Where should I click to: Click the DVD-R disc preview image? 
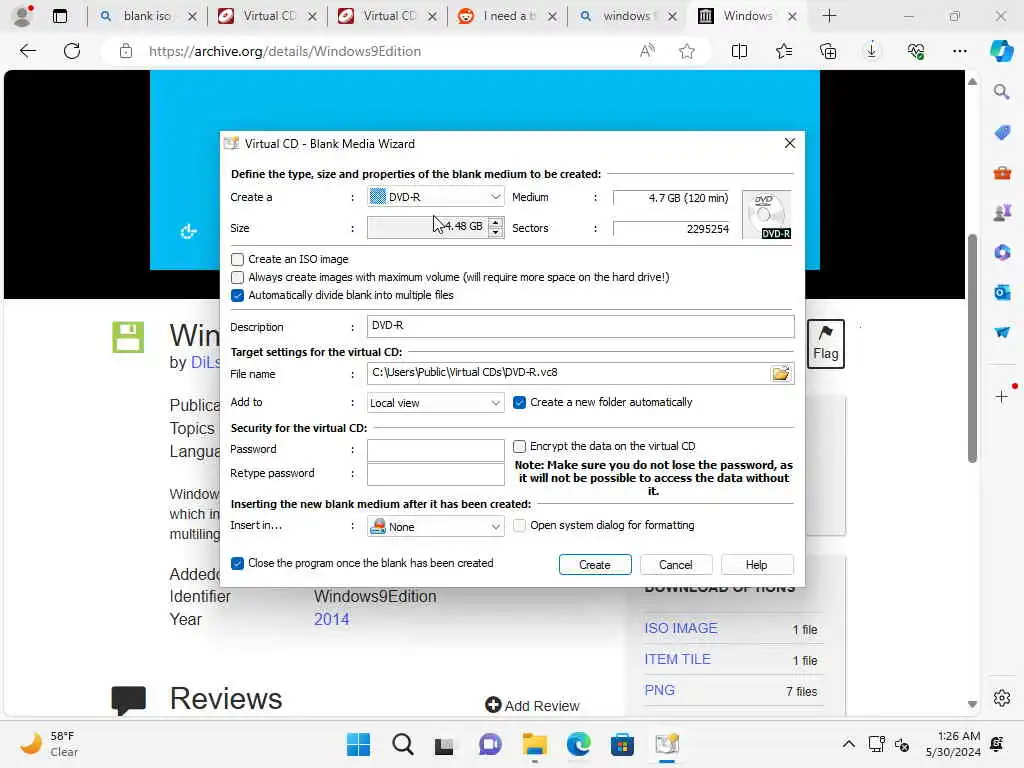767,215
